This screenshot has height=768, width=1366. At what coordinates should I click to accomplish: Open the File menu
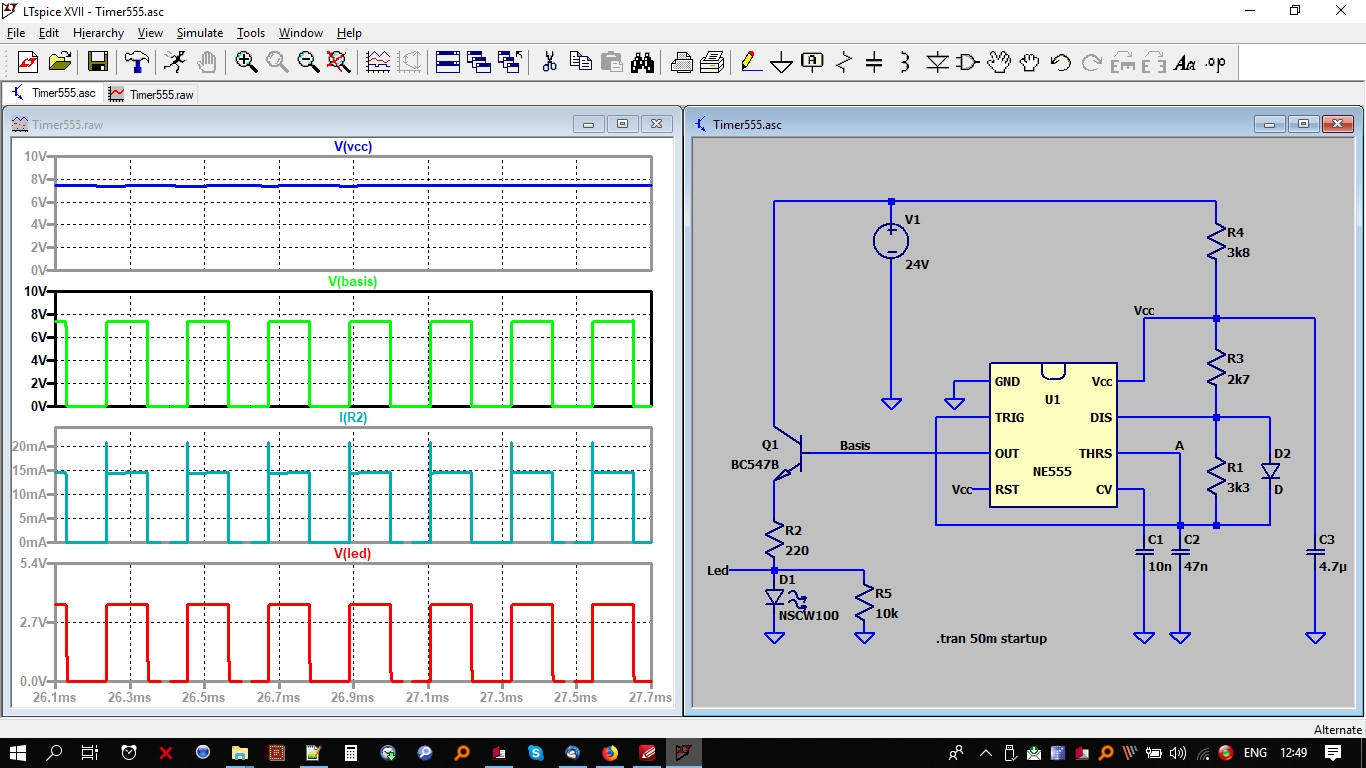16,33
